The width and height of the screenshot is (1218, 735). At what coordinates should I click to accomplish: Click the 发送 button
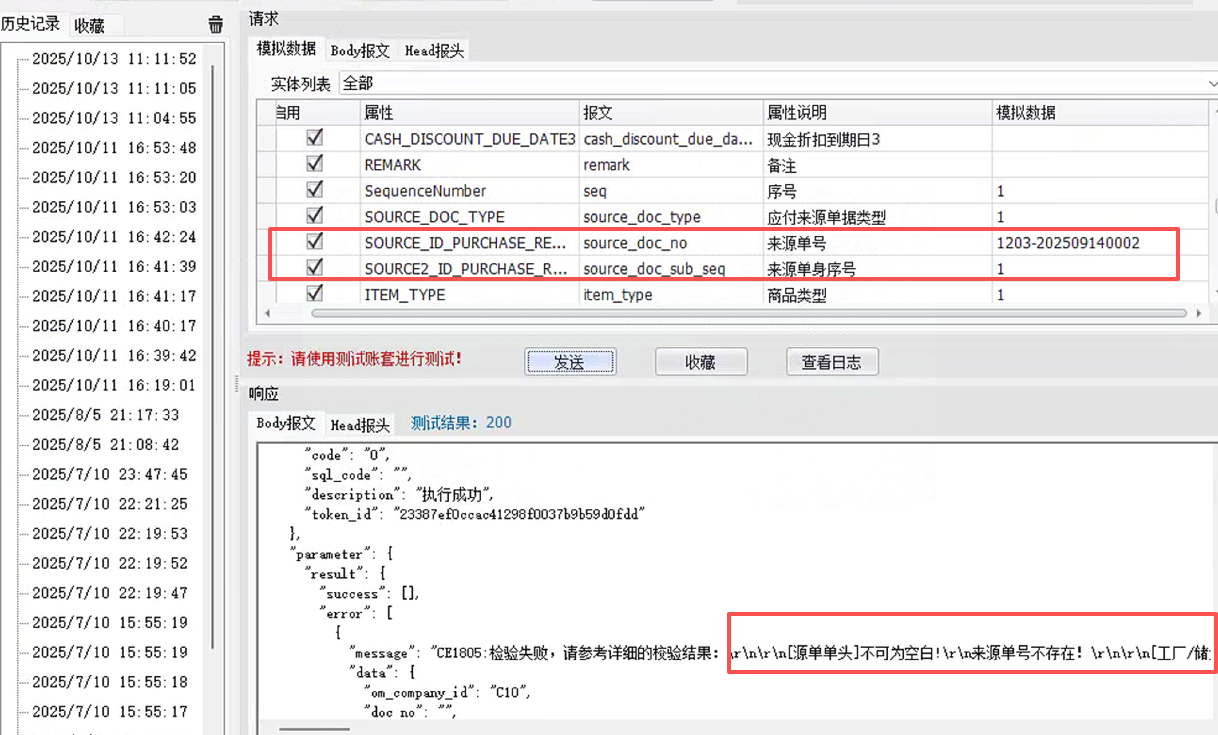569,362
